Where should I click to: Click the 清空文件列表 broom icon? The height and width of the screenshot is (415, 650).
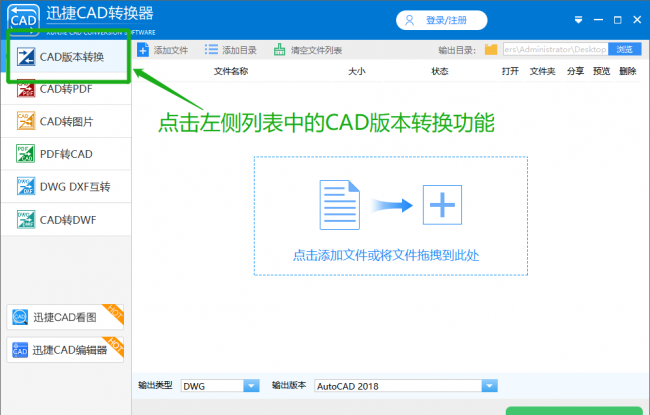point(279,50)
